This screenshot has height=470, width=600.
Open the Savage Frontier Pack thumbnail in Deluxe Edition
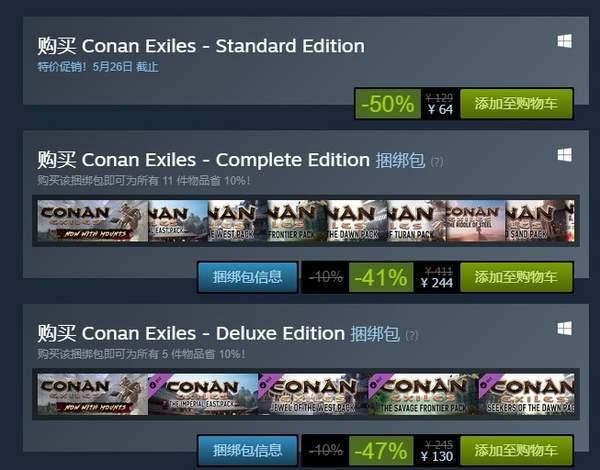click(x=422, y=394)
